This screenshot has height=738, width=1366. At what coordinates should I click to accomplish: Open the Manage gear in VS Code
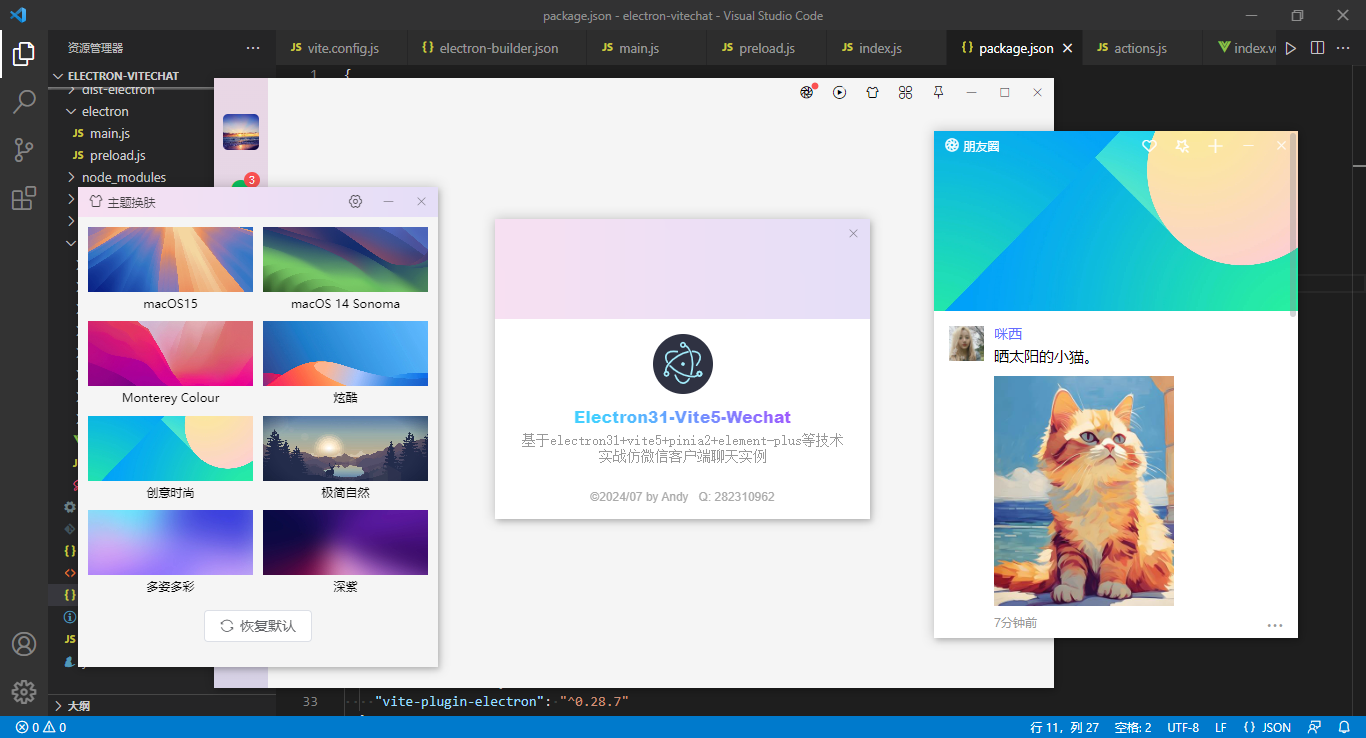coord(24,691)
